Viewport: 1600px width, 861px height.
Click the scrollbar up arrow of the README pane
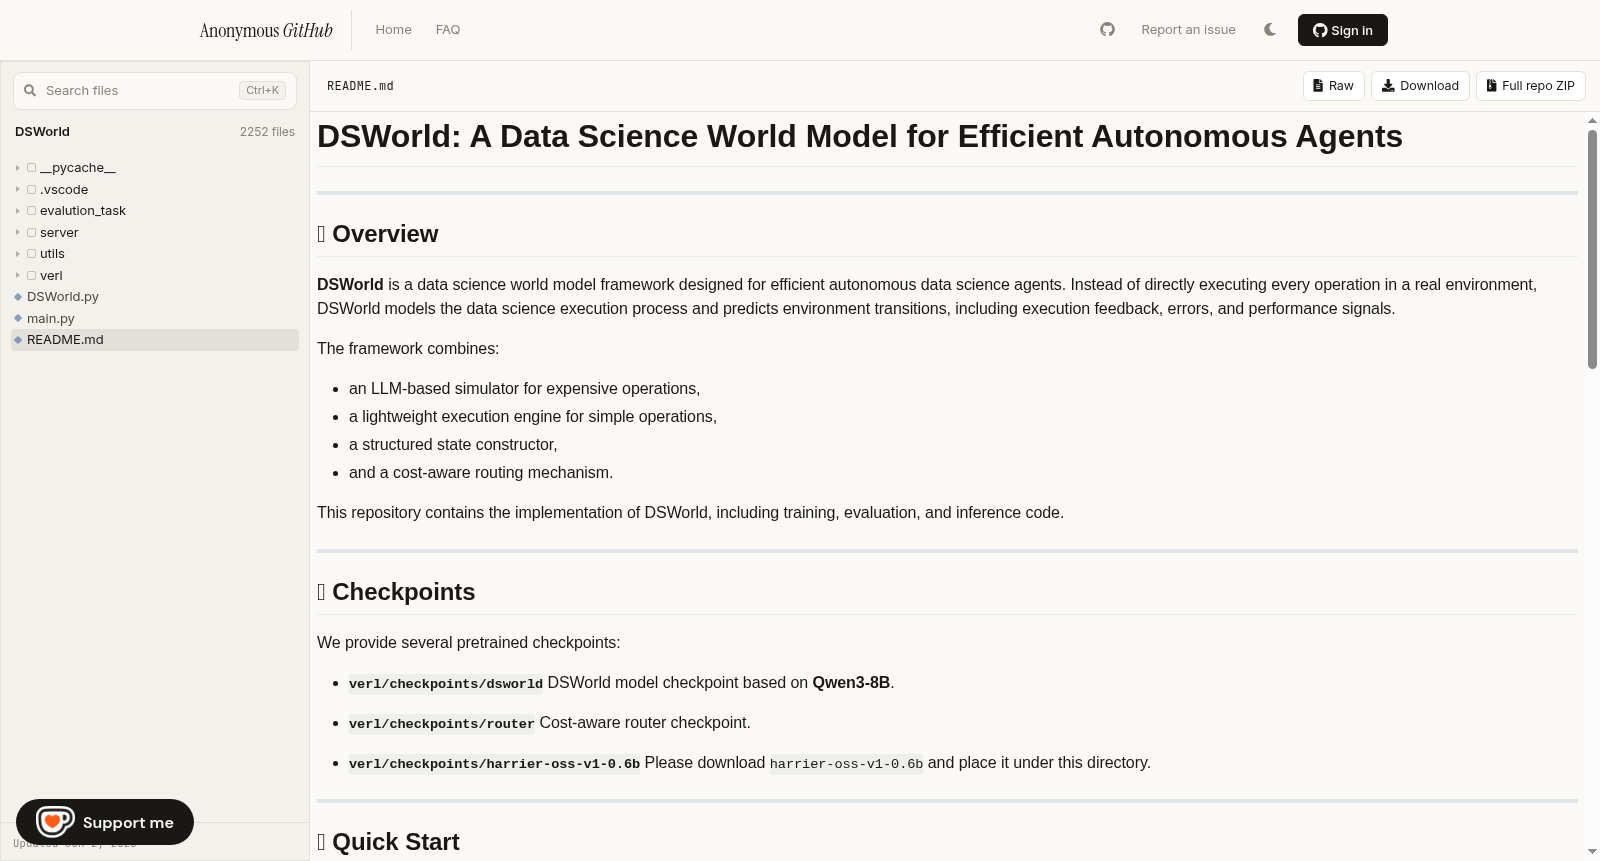(1592, 121)
